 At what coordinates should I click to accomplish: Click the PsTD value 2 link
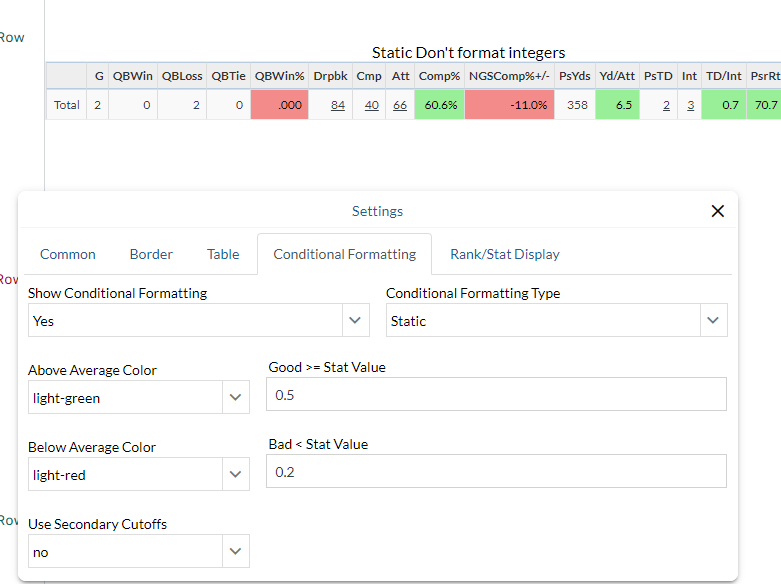pos(666,105)
